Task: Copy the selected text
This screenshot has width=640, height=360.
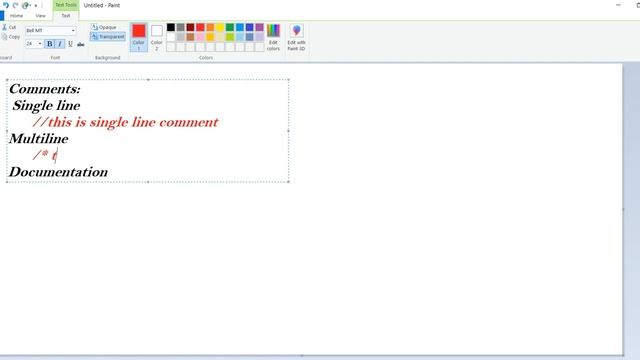Action: coord(10,37)
